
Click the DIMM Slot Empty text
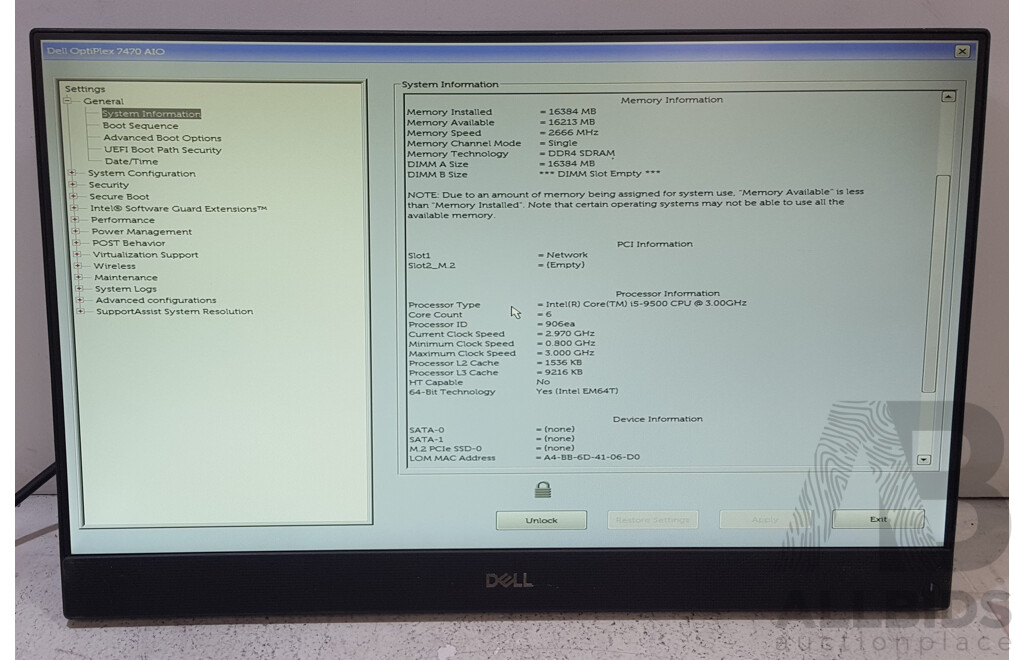click(600, 174)
